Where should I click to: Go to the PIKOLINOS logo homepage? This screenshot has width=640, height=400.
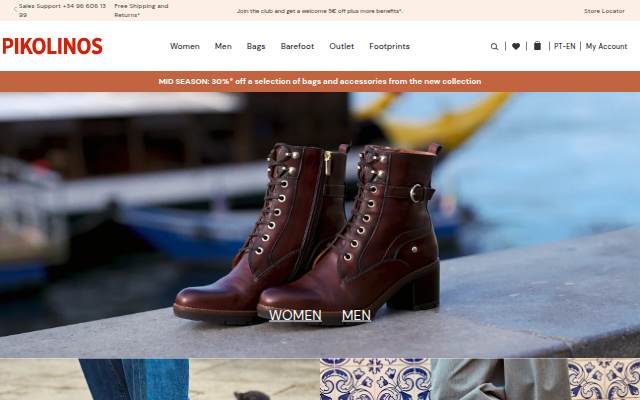[53, 46]
